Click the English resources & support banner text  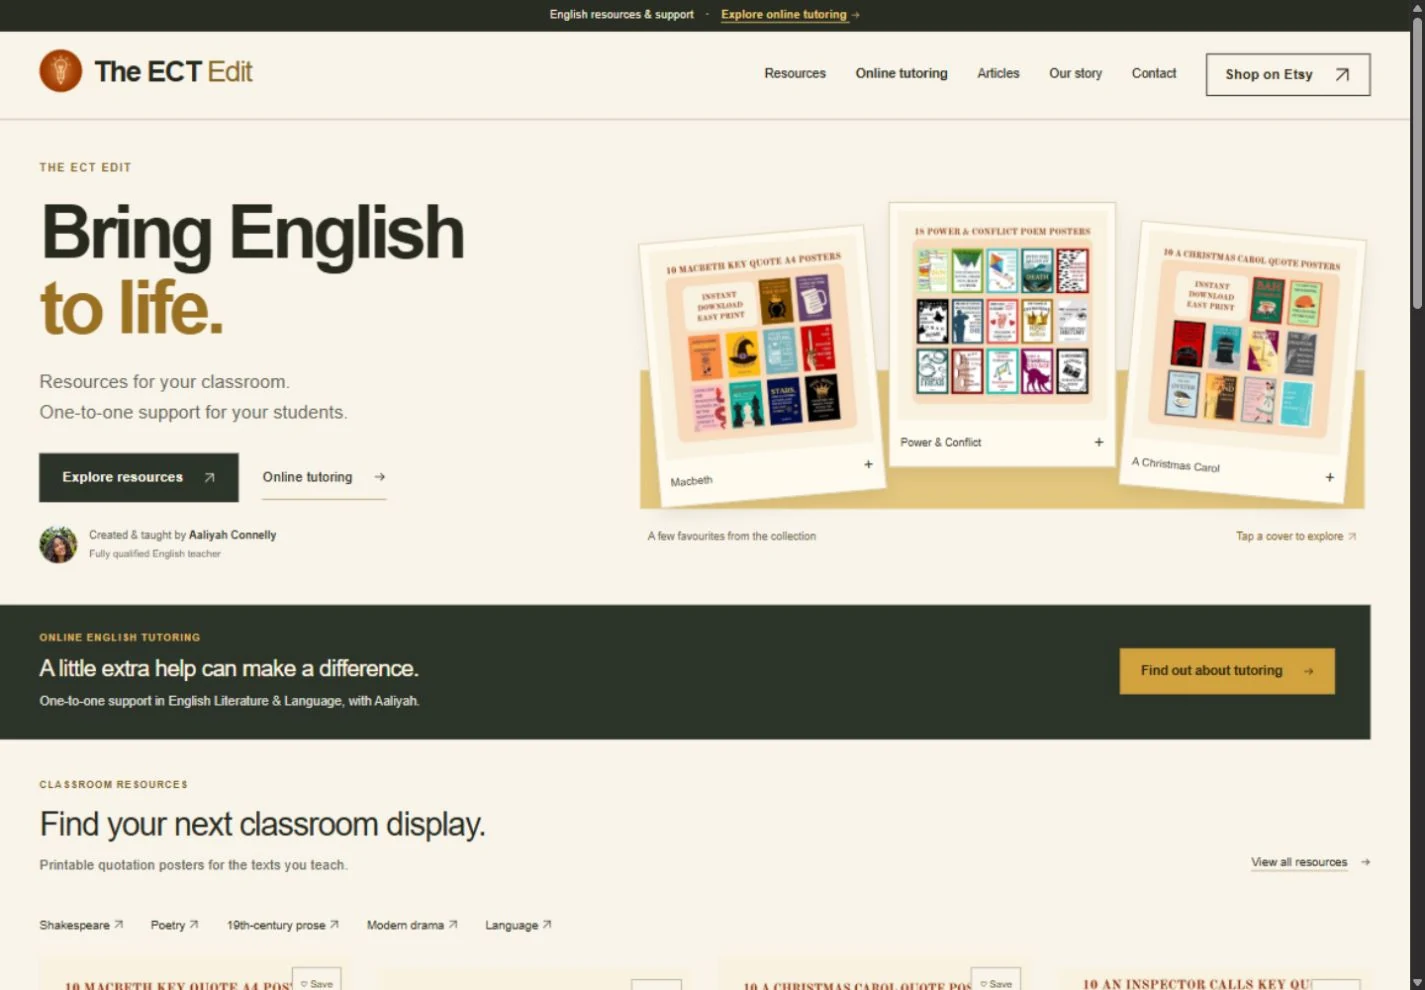(x=621, y=15)
